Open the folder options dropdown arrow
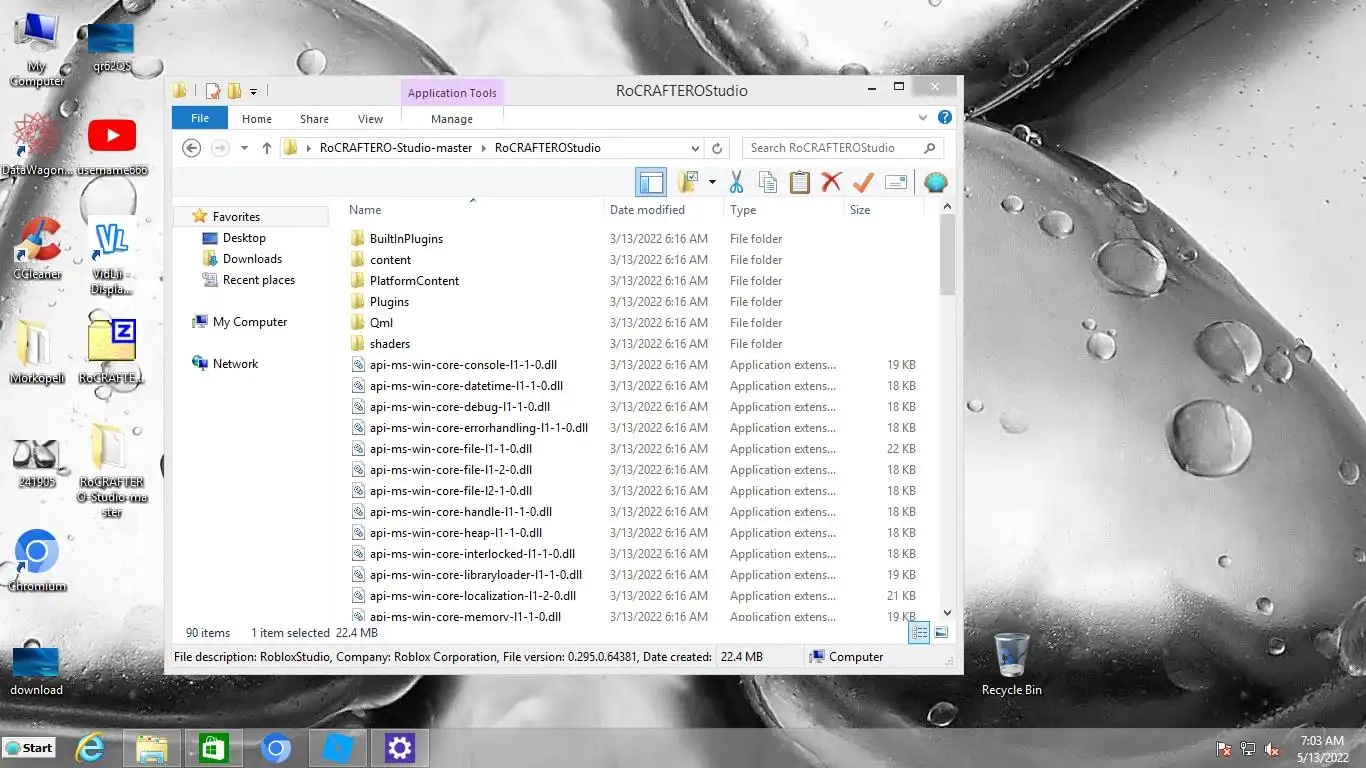Viewport: 1366px width, 768px height. pyautogui.click(x=712, y=182)
